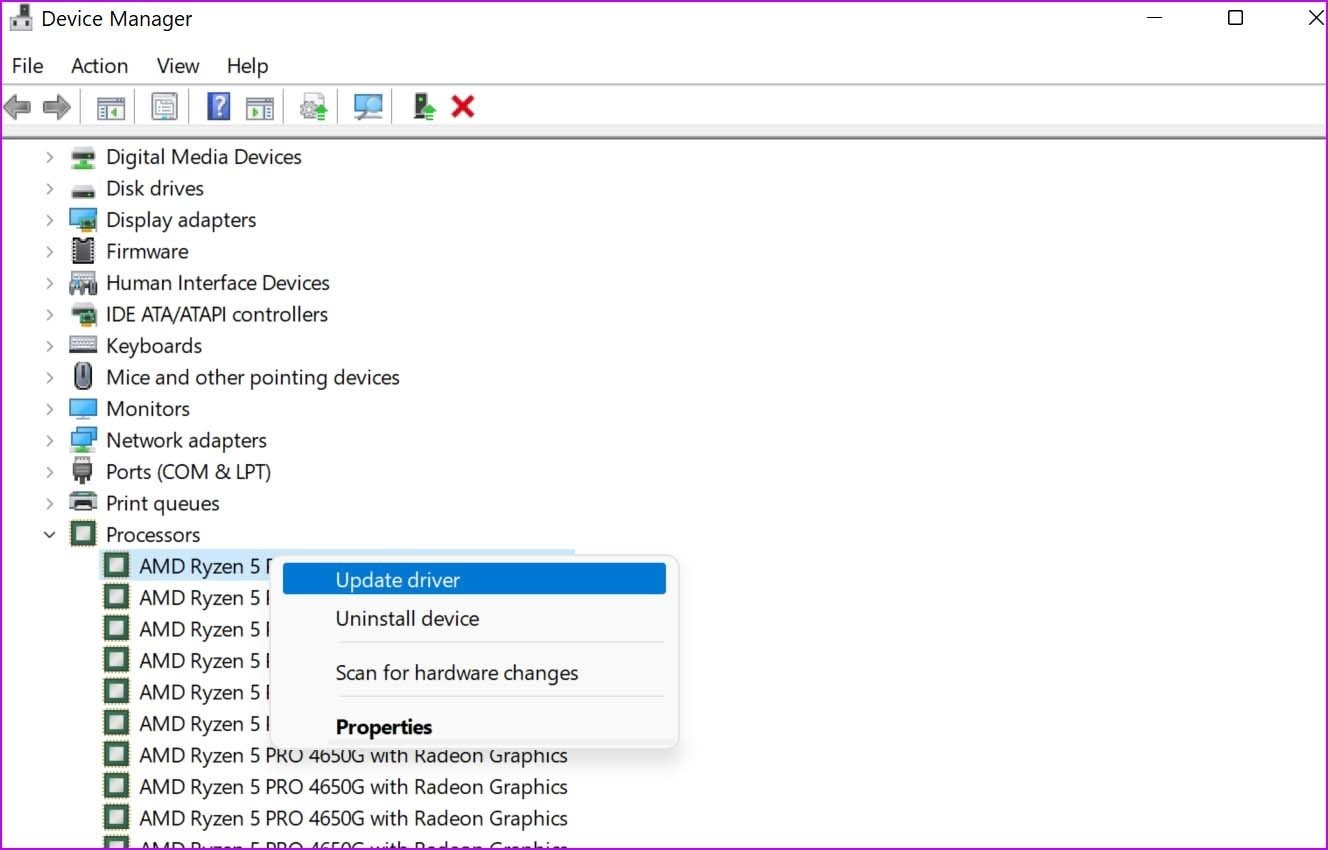The width and height of the screenshot is (1328, 850).
Task: Click the gear with green arrow toolbar icon
Action: tap(315, 106)
